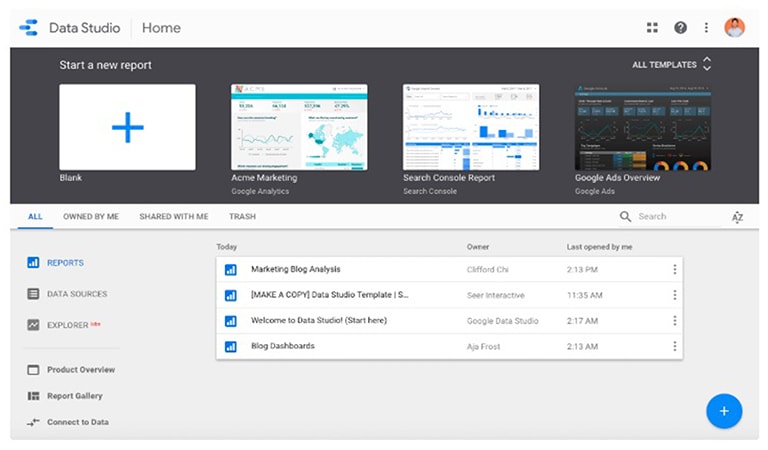This screenshot has width=768, height=450.
Task: Select REPORTS in the sidebar
Action: [x=65, y=263]
